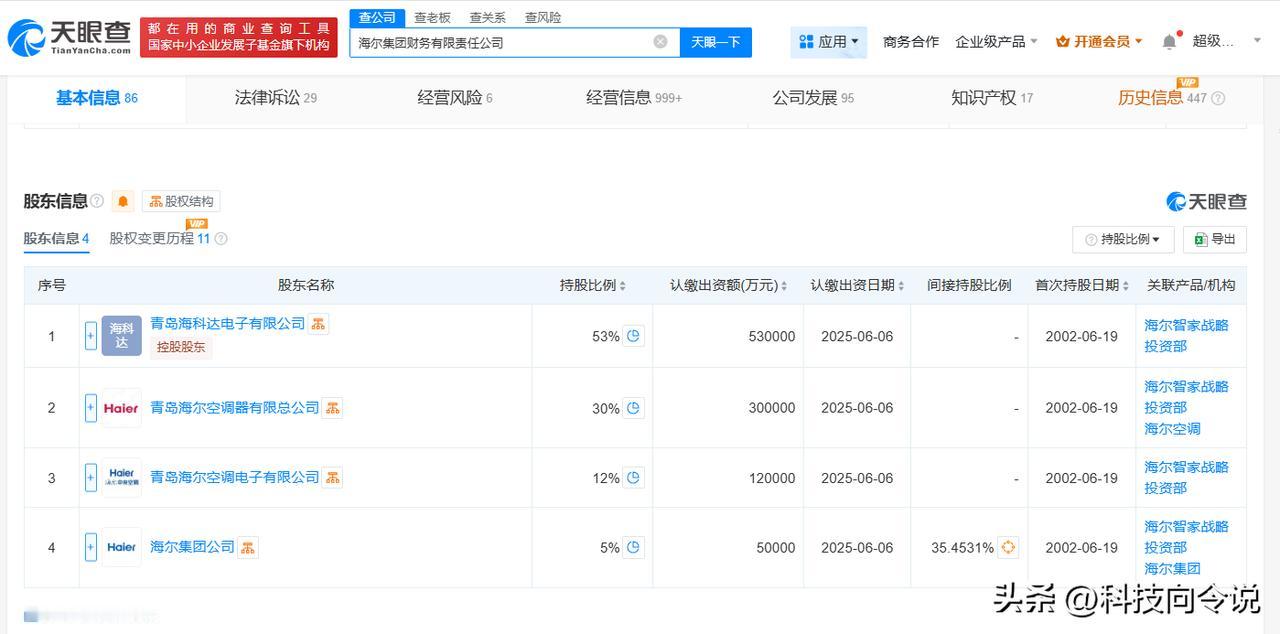Open the 历史信息 VIP tab

point(1162,98)
